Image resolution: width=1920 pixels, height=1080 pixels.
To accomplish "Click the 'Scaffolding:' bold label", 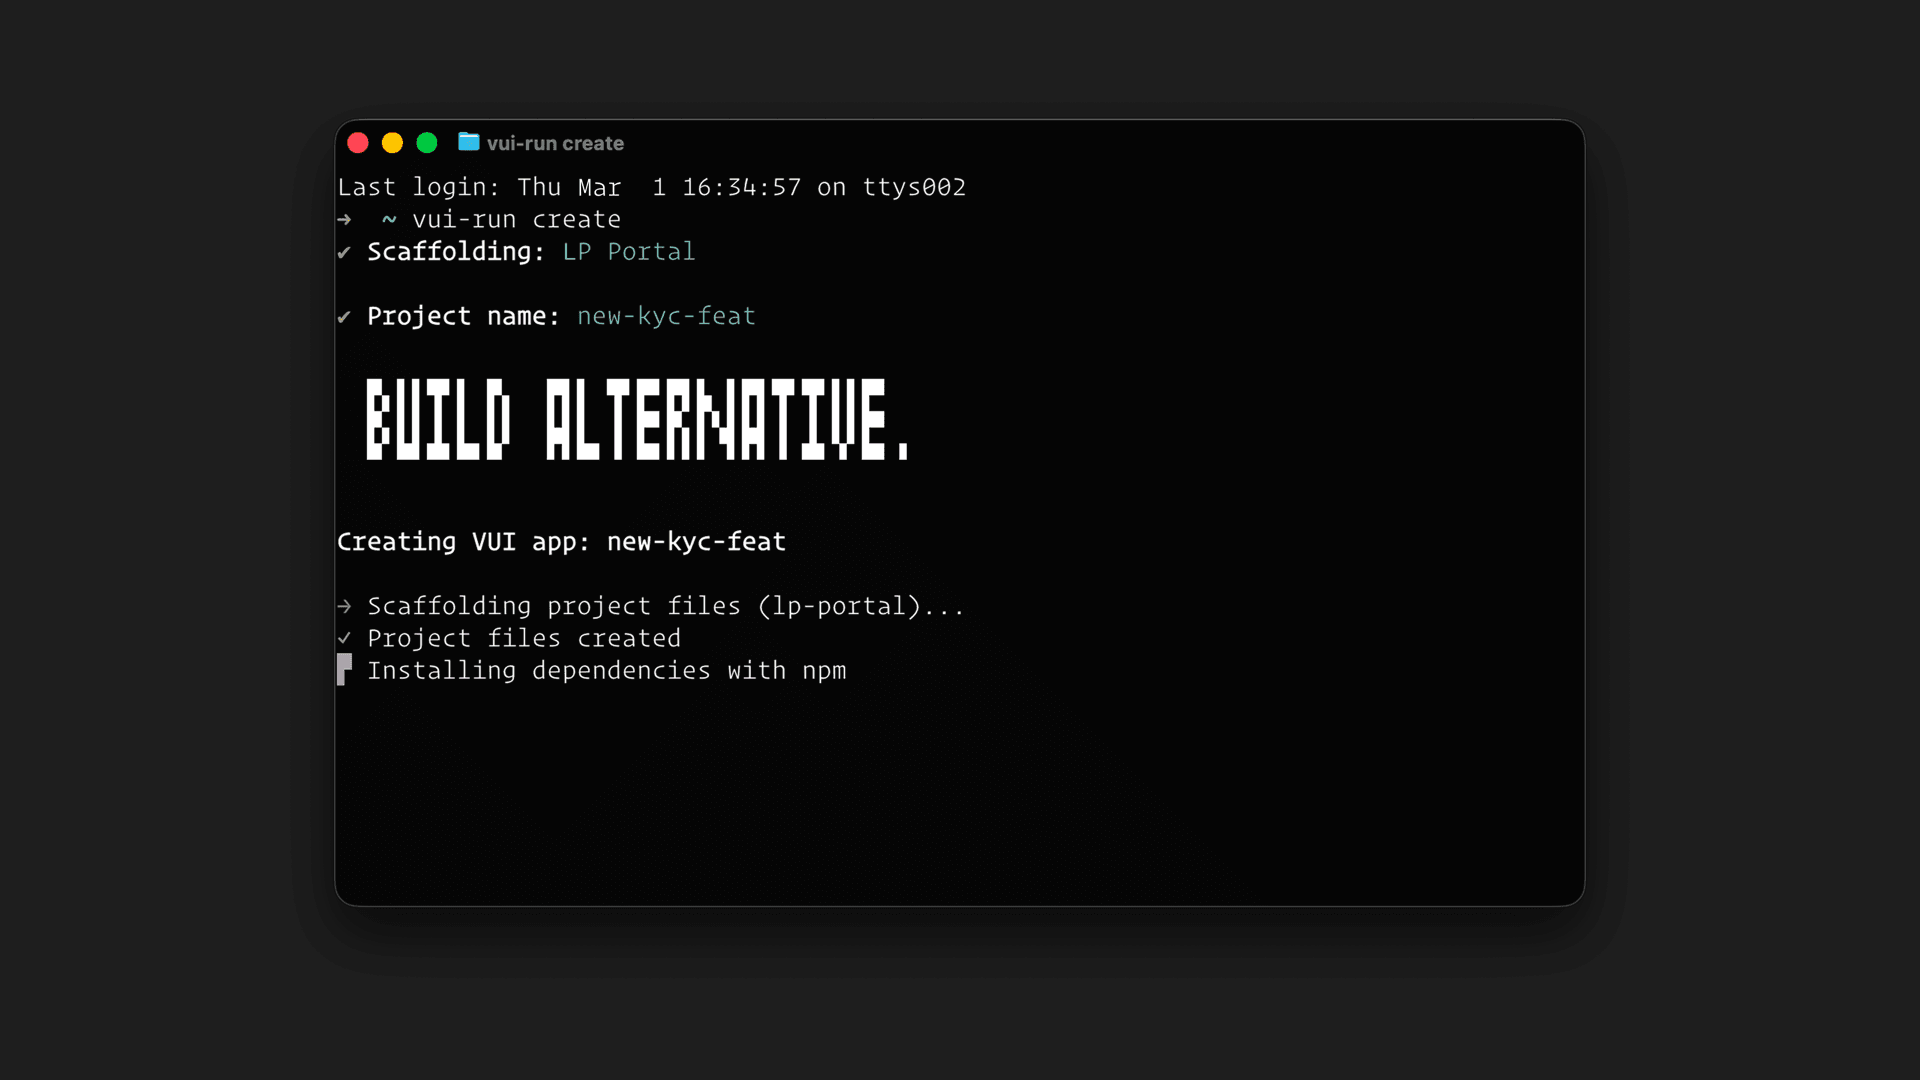I will (x=456, y=251).
